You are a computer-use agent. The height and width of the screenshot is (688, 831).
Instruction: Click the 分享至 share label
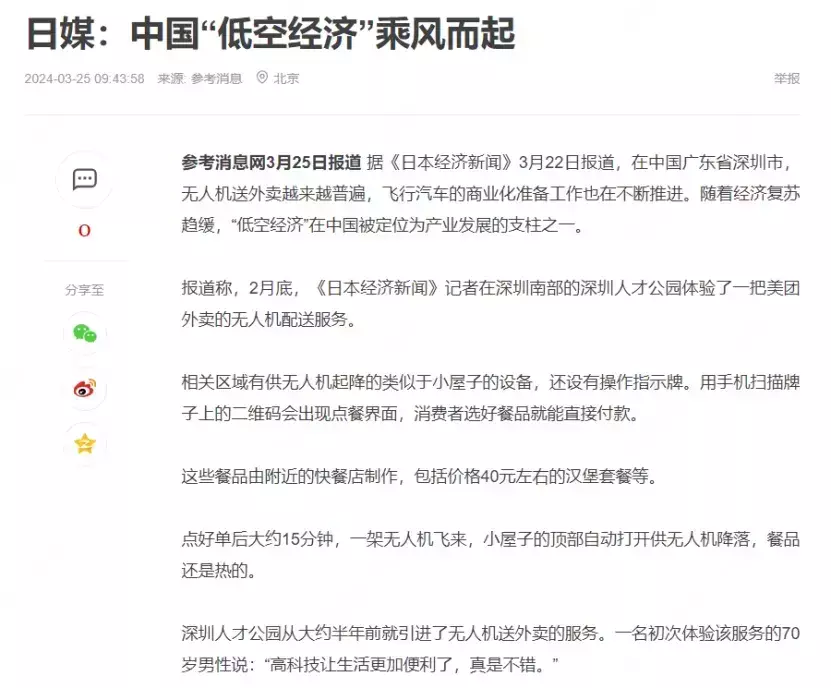tap(84, 290)
